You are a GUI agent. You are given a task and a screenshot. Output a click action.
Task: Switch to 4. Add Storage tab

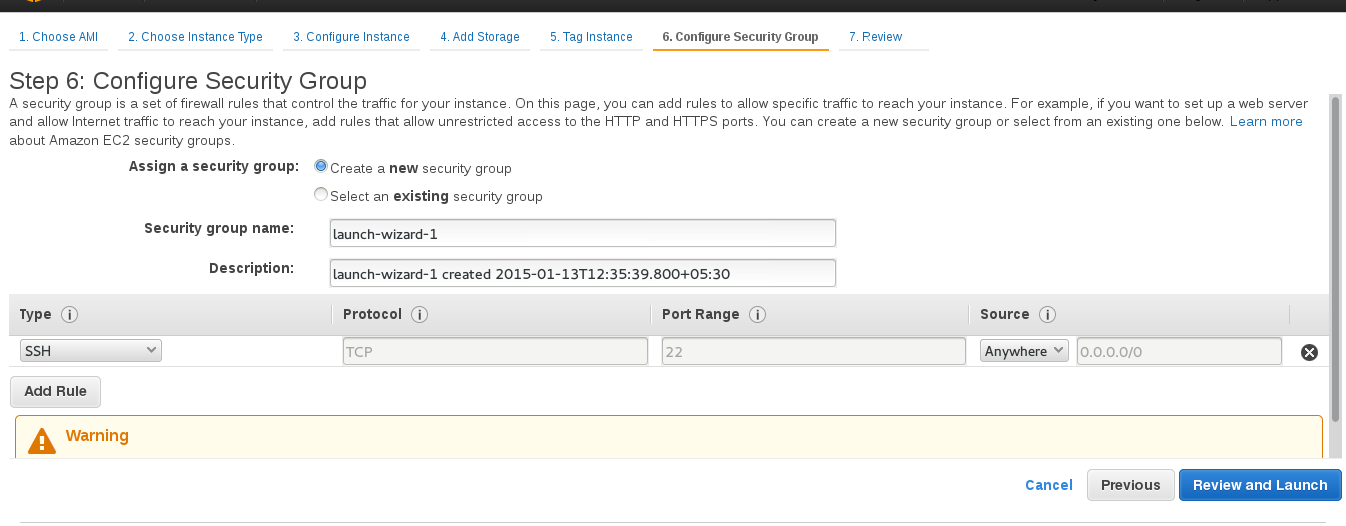(x=480, y=37)
